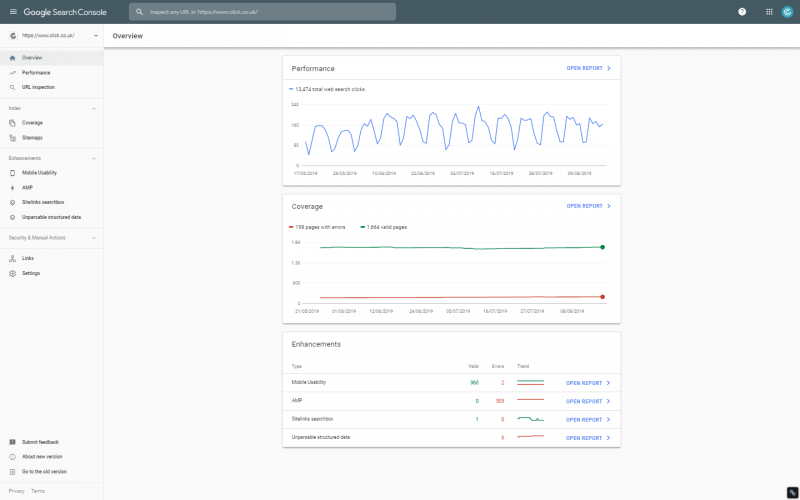Open the help question mark icon

tap(742, 12)
